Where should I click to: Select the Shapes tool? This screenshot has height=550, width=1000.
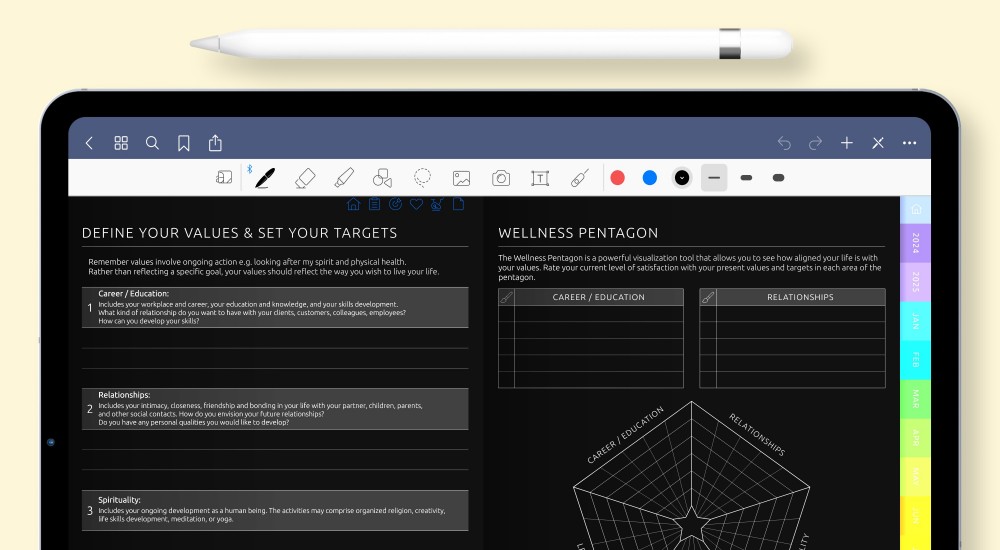click(383, 178)
